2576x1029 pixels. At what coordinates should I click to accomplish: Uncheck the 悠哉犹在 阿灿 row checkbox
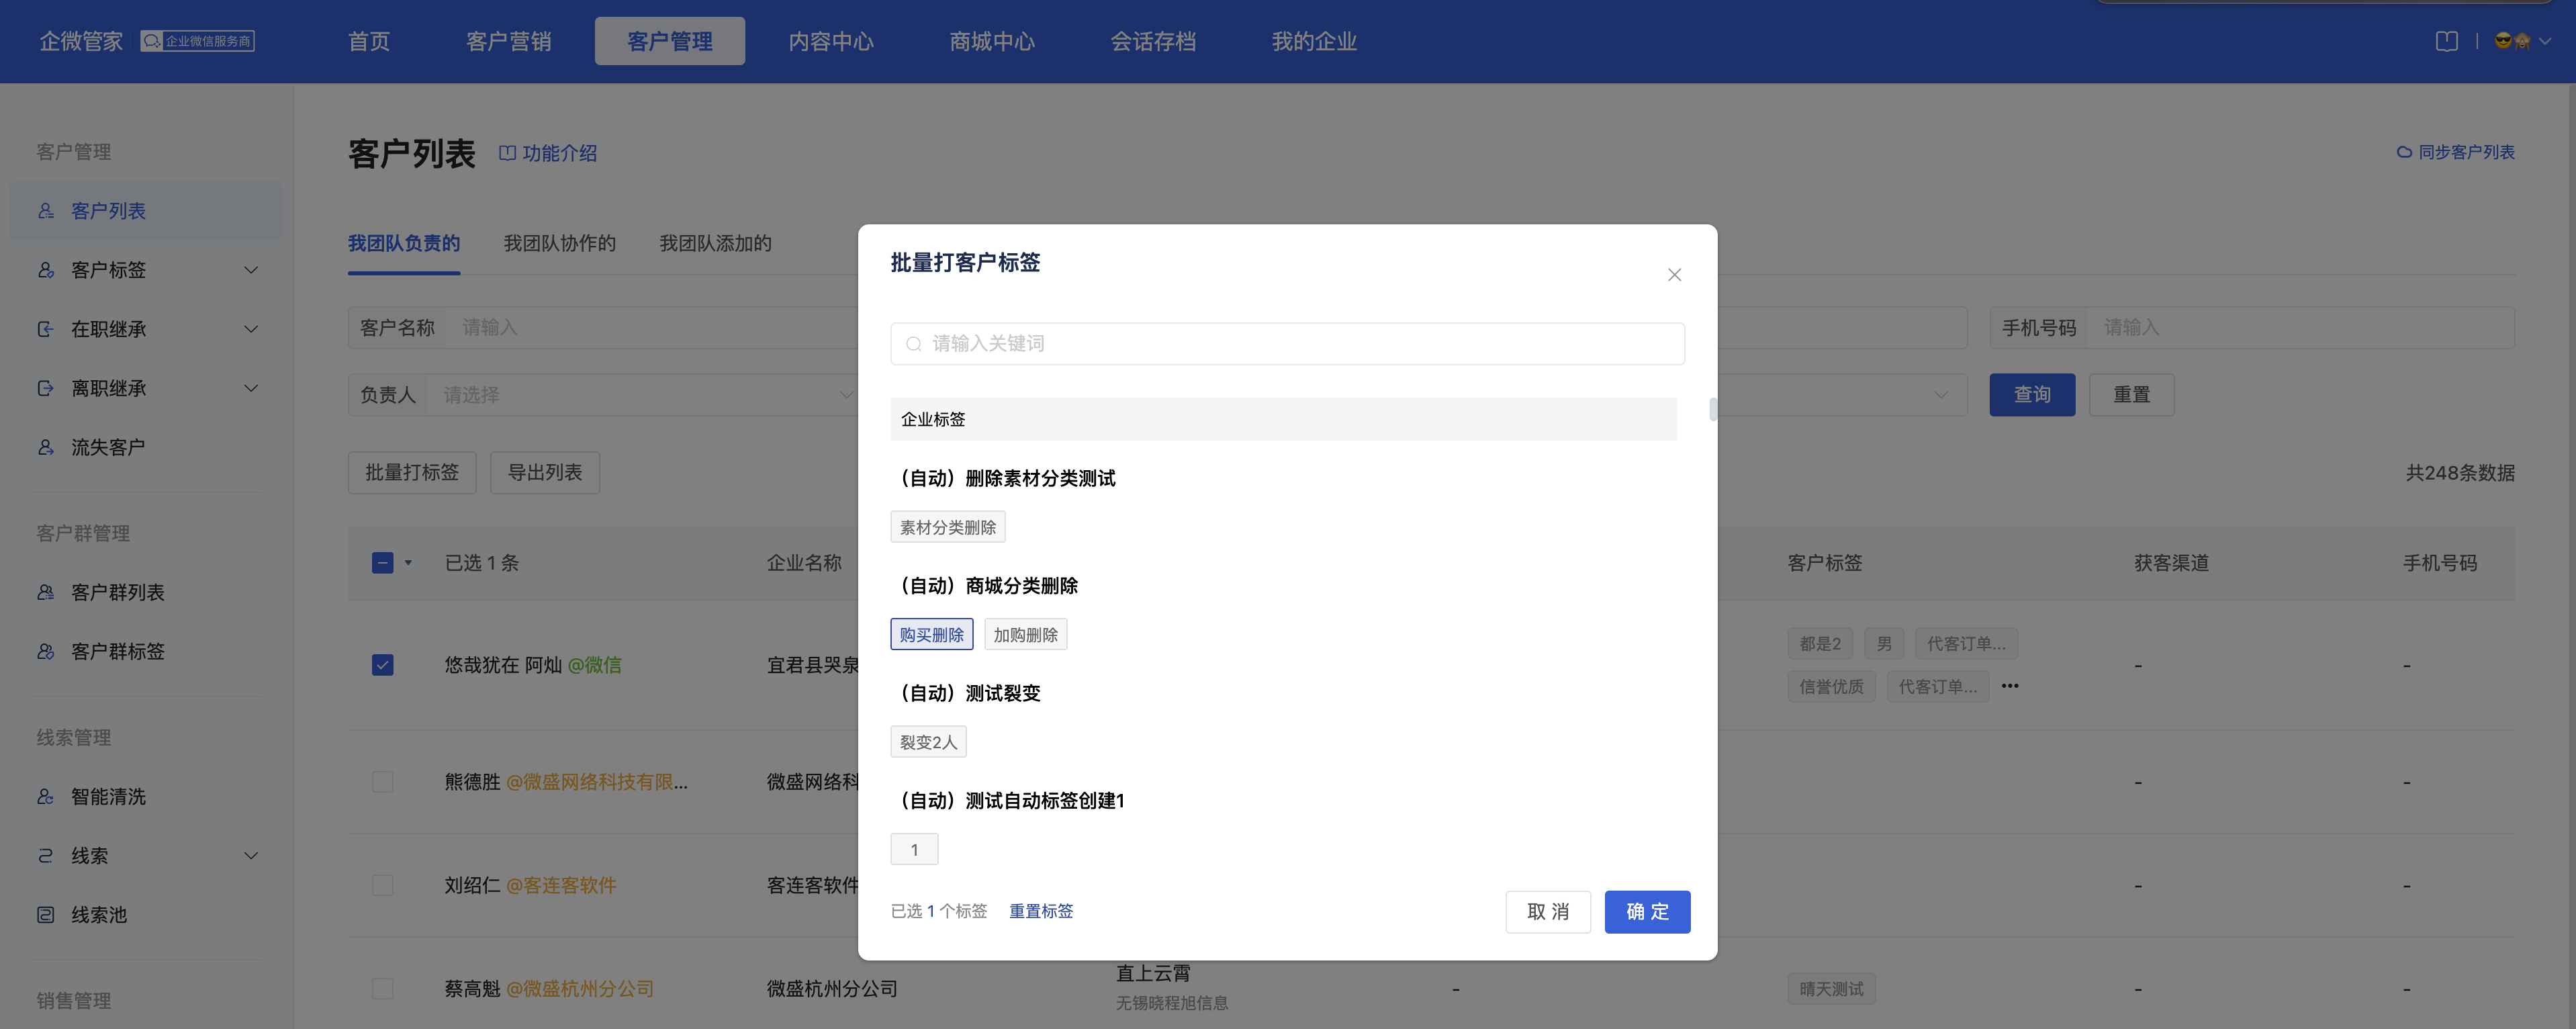382,665
